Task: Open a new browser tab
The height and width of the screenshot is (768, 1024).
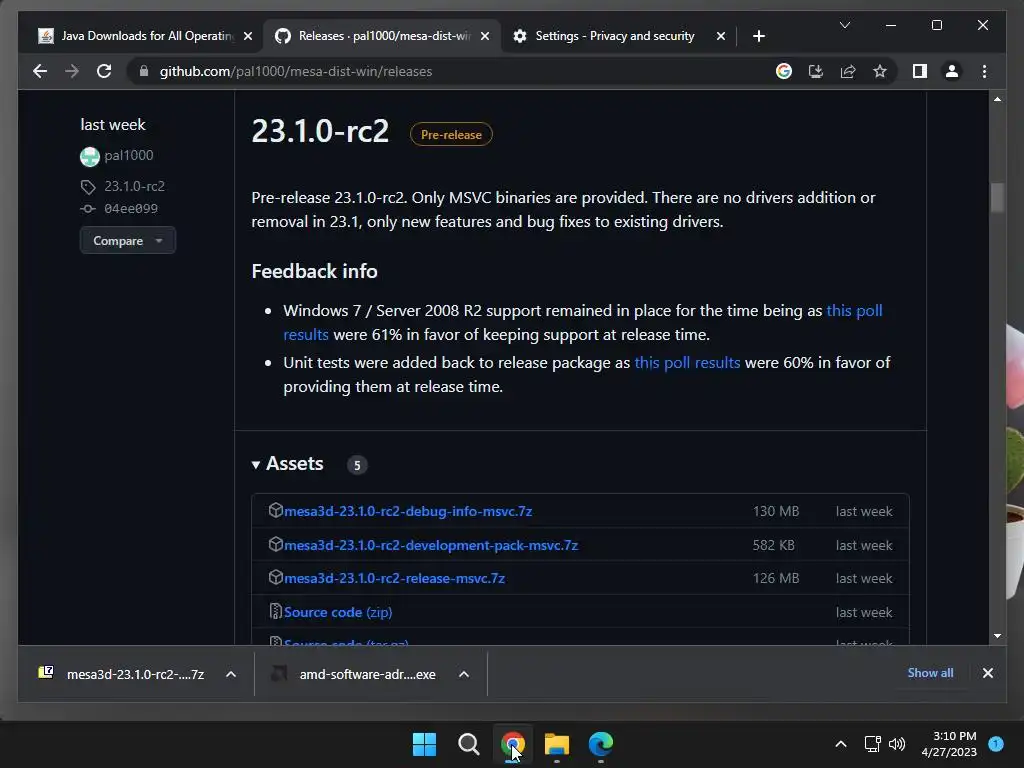Action: (758, 36)
